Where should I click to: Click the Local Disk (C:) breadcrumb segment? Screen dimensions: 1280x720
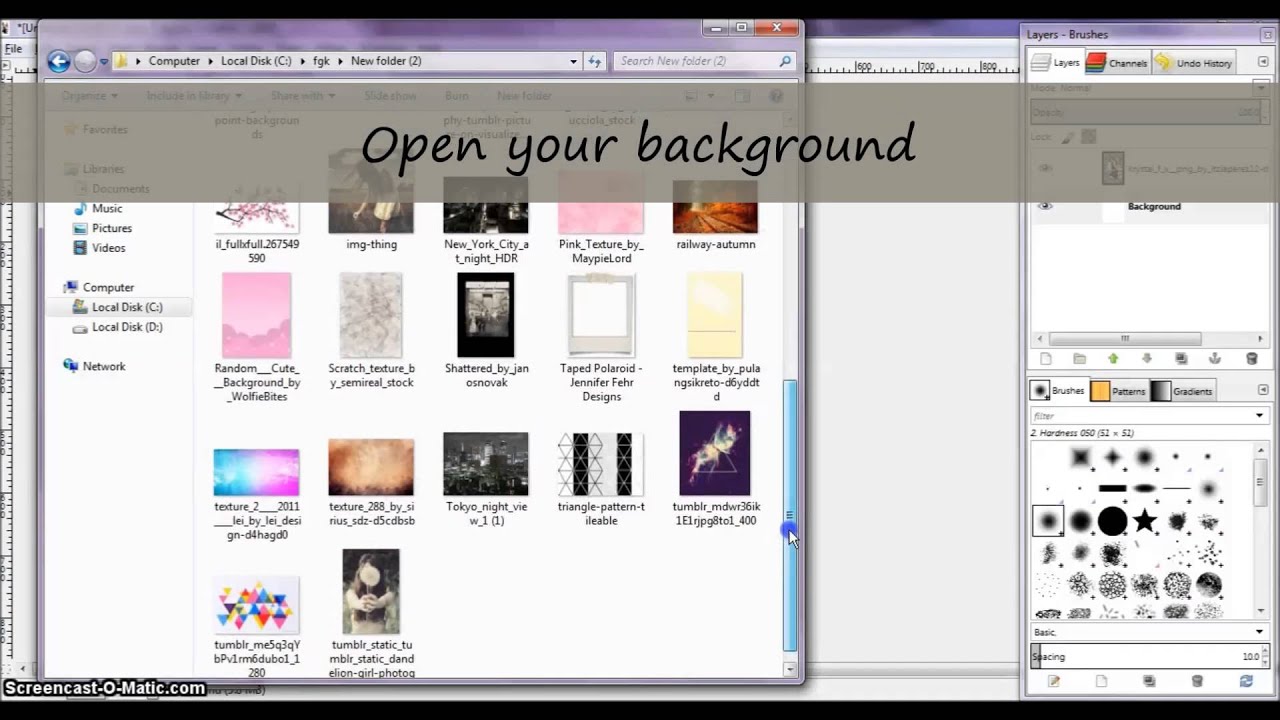tap(256, 61)
